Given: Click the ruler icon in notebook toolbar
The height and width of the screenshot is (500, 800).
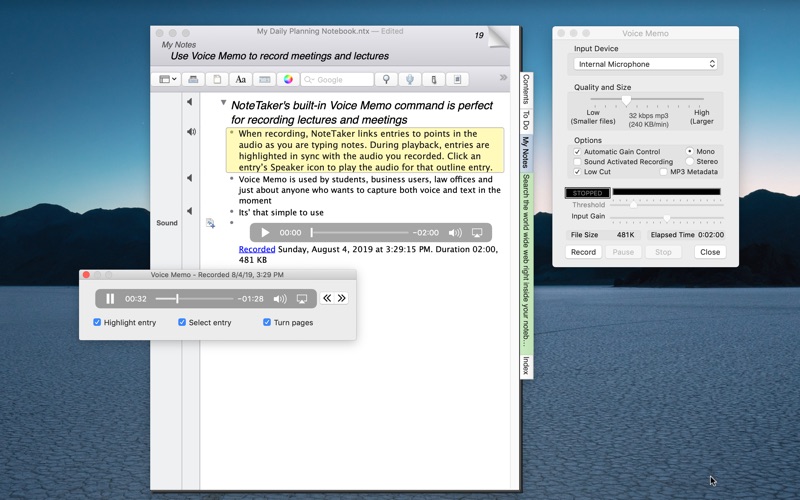Looking at the screenshot, I should point(264,79).
